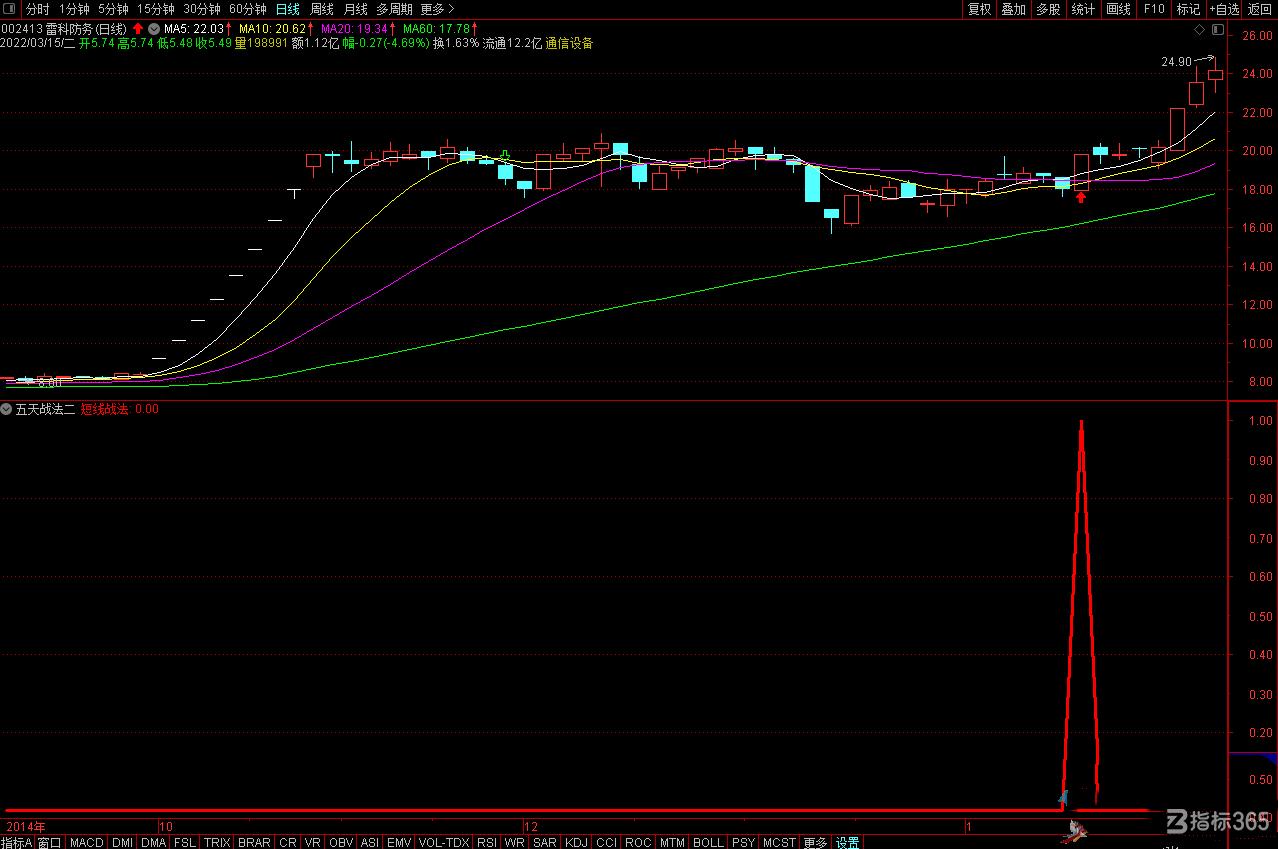Click the MA10: 20.62 label

tap(271, 29)
